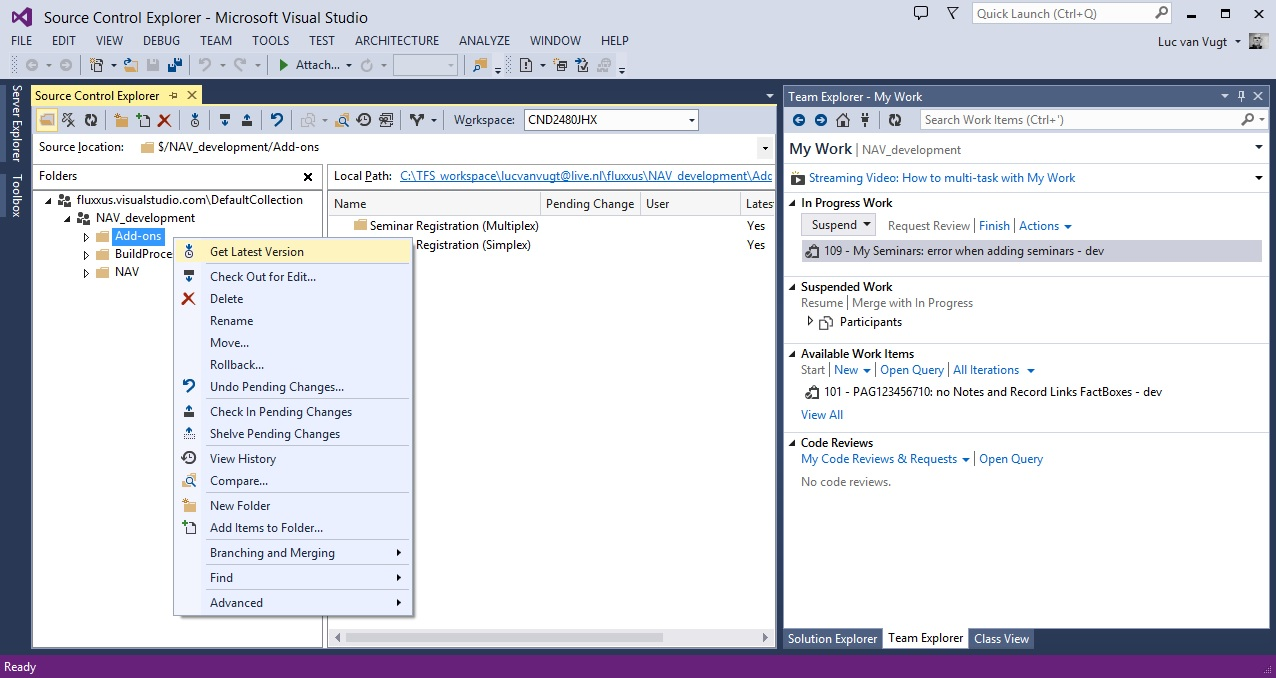1276x678 pixels.
Task: Click the Compare Folders toolbar icon
Action: pyautogui.click(x=342, y=120)
